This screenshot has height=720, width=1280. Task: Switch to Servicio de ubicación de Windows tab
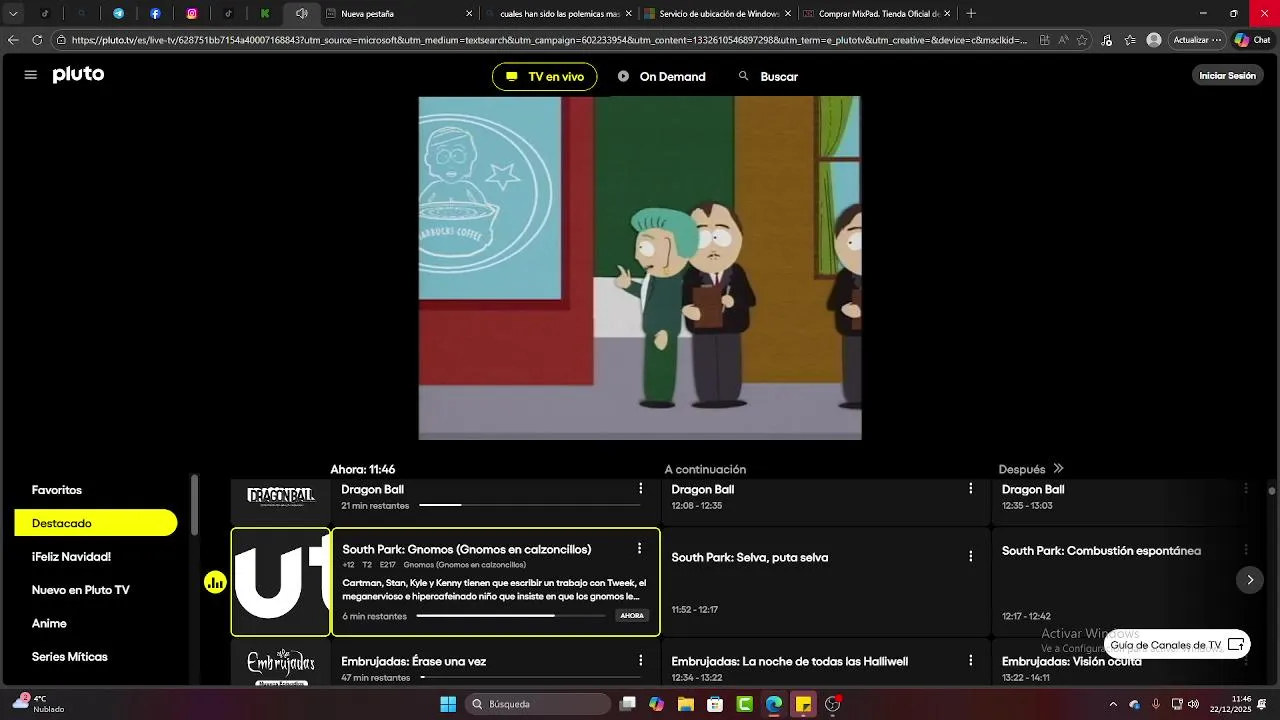[x=718, y=14]
